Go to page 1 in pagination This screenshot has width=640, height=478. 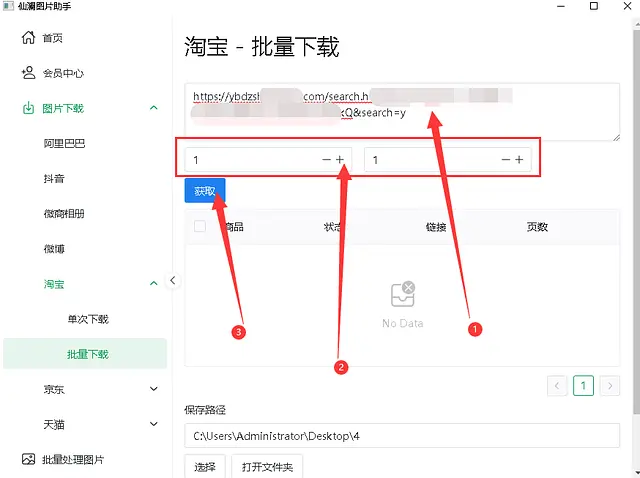point(583,385)
